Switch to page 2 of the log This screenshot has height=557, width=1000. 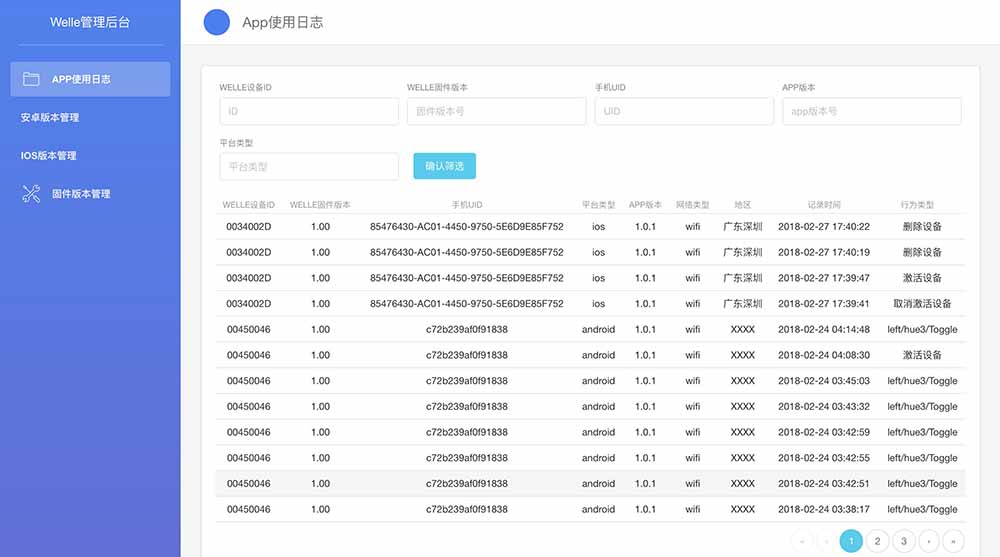877,541
